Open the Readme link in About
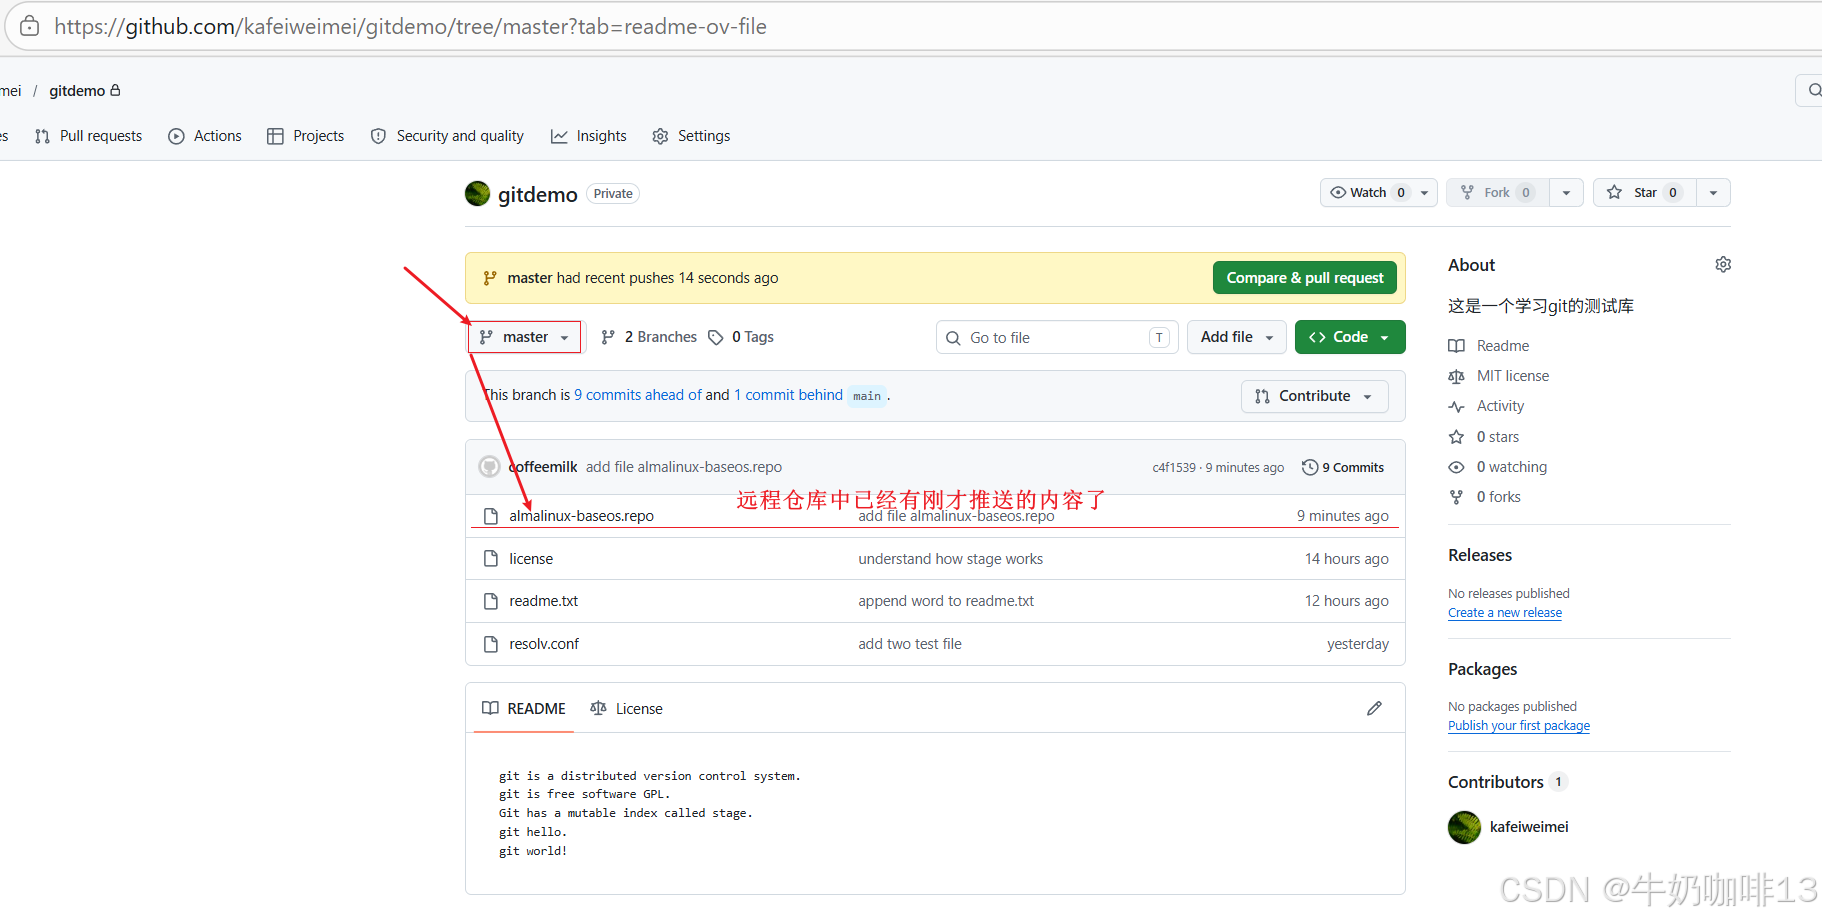 point(1489,346)
